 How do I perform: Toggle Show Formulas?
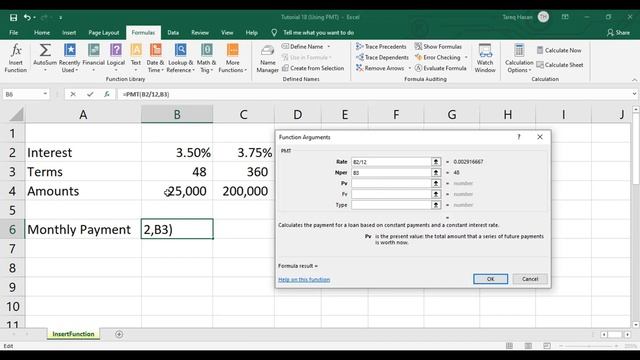pos(438,47)
